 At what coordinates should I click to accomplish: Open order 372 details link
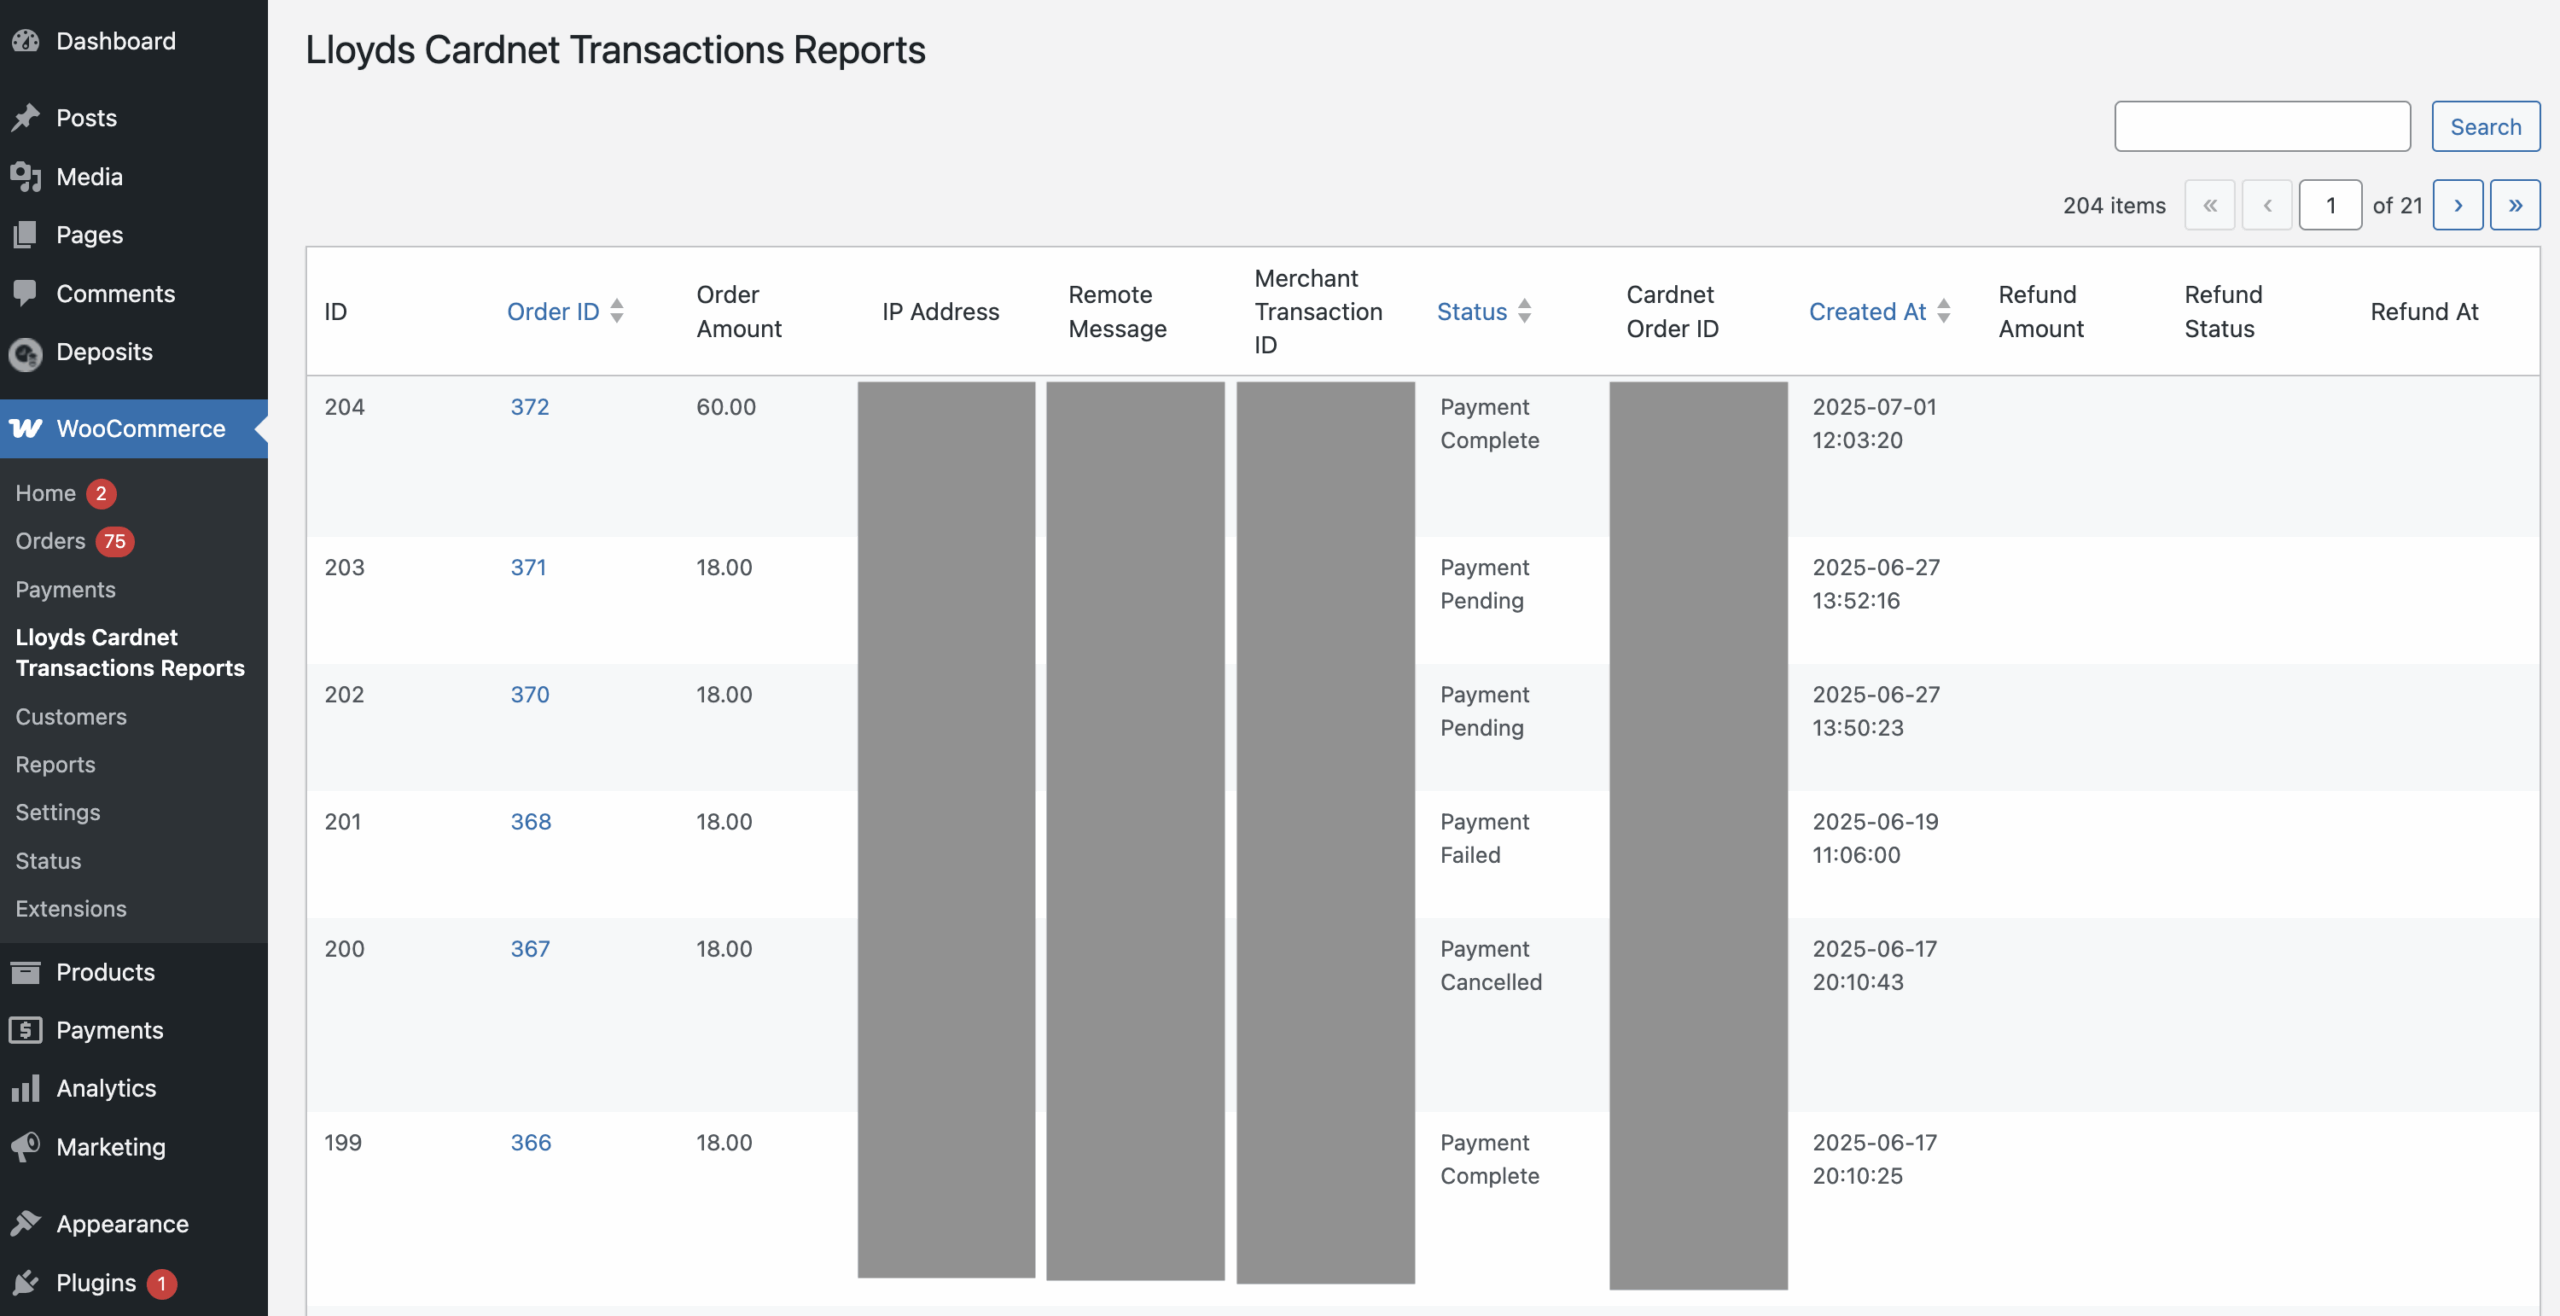pyautogui.click(x=529, y=406)
